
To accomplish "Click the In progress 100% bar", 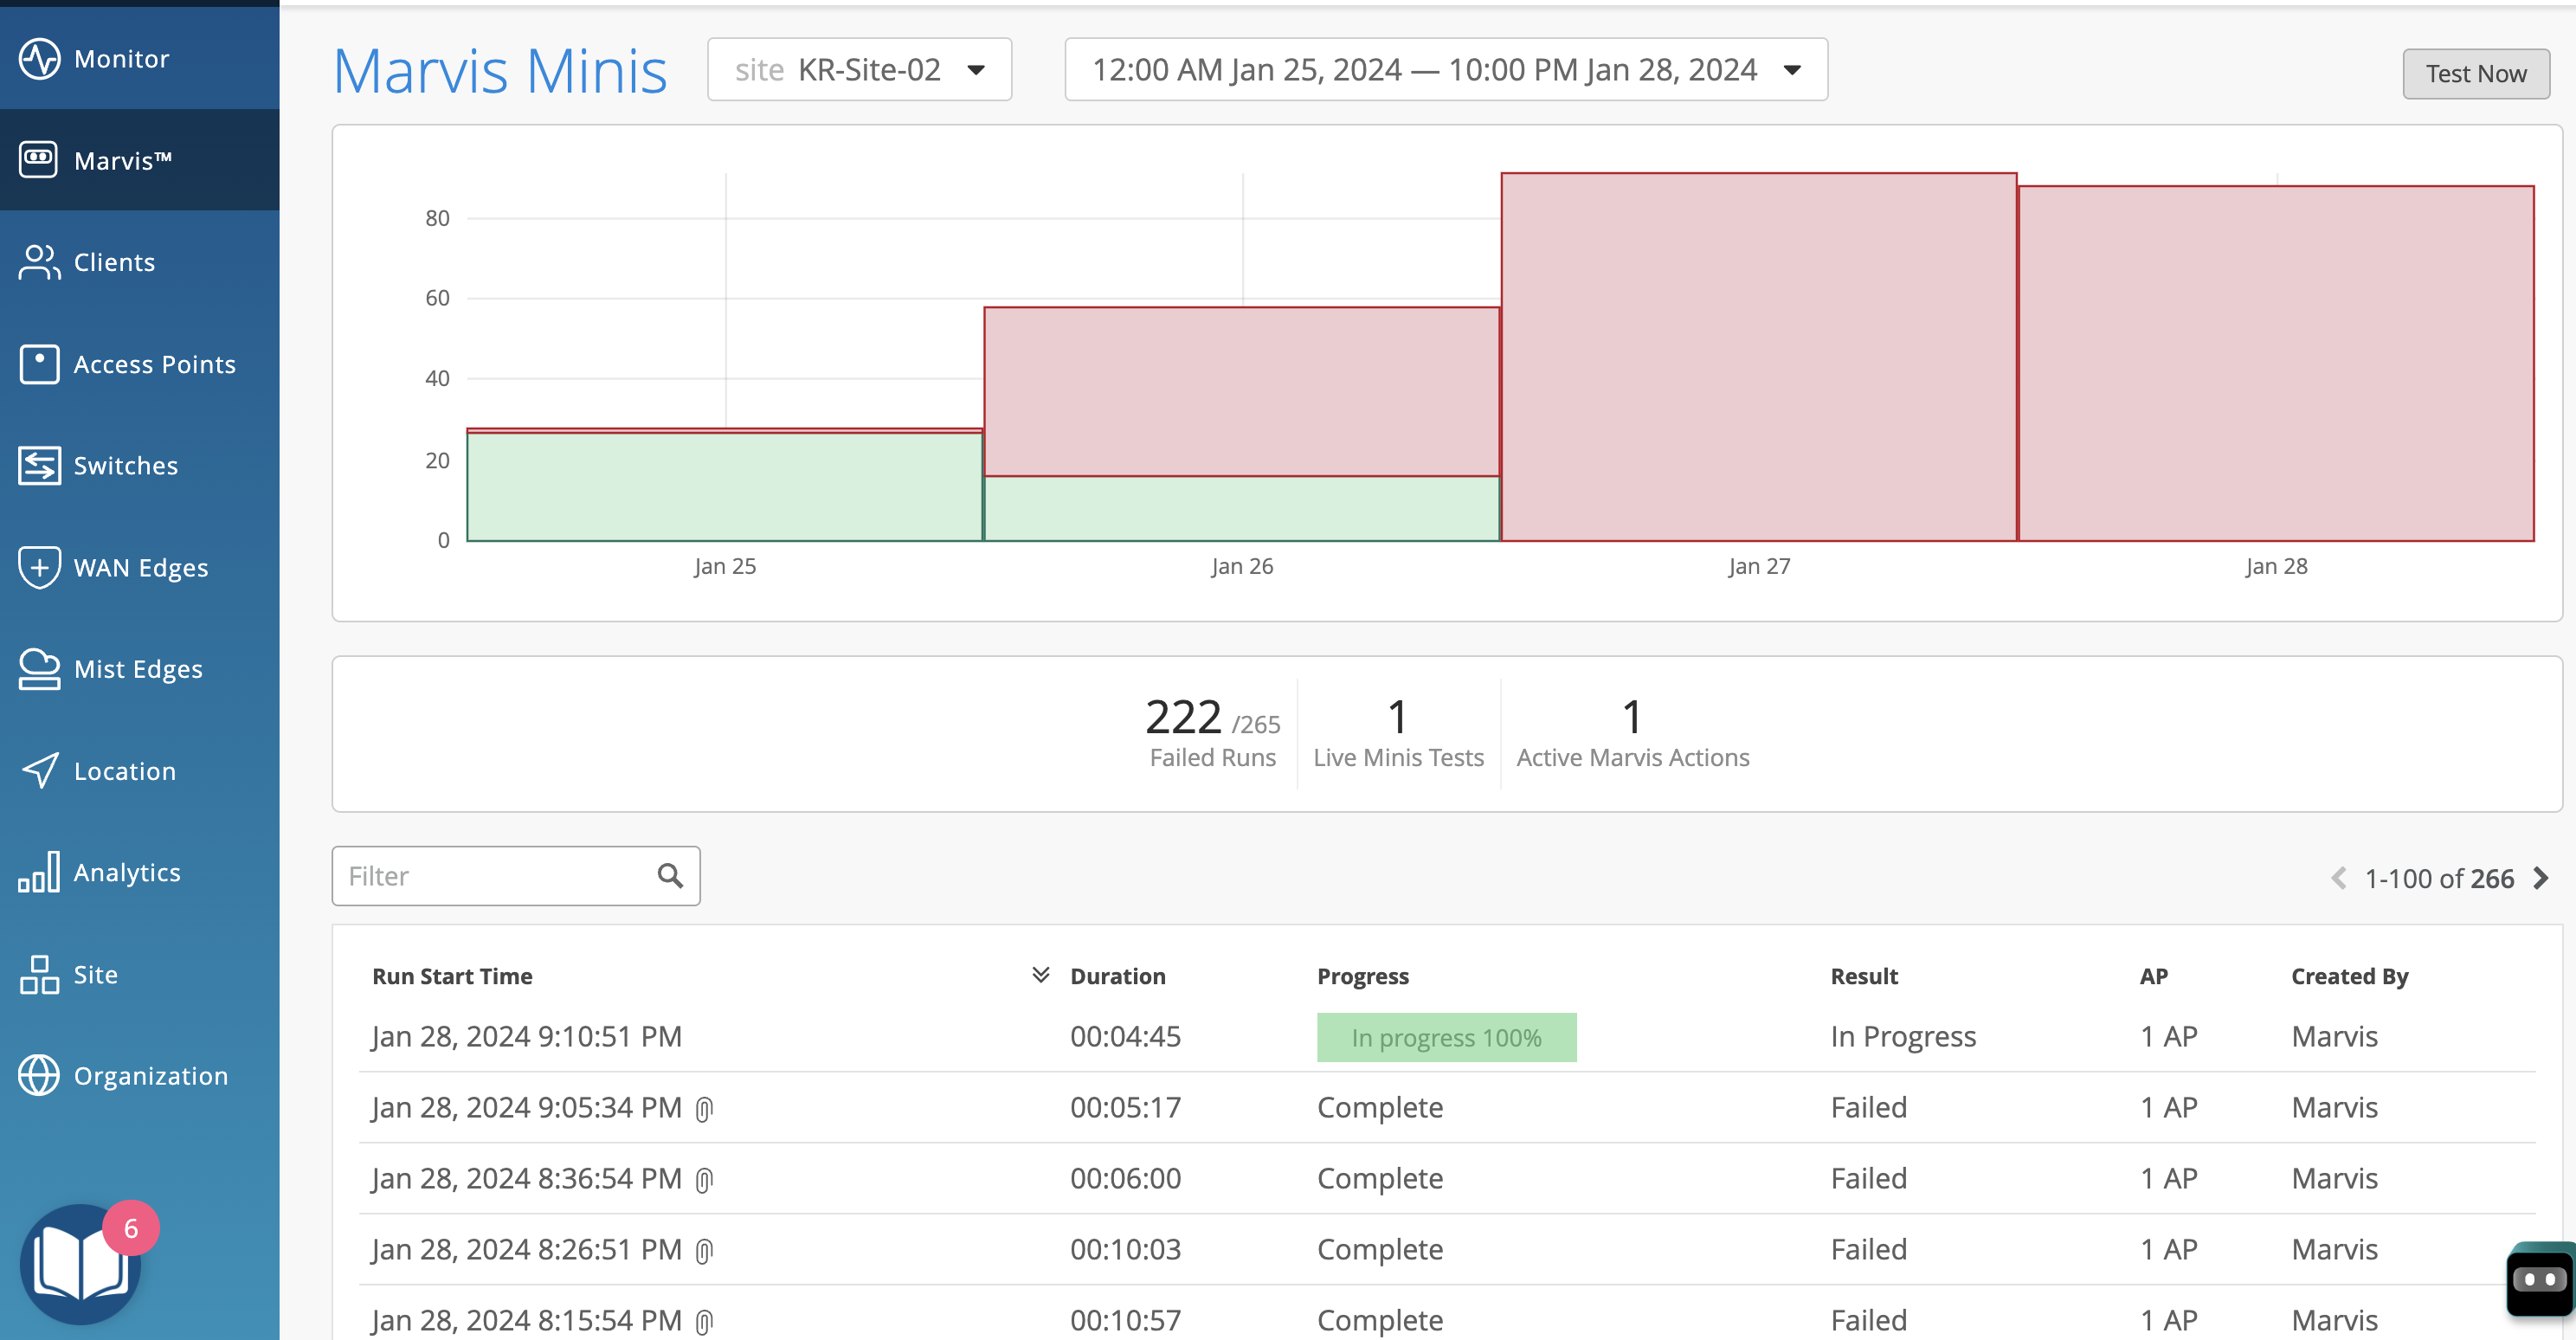I will [x=1445, y=1037].
